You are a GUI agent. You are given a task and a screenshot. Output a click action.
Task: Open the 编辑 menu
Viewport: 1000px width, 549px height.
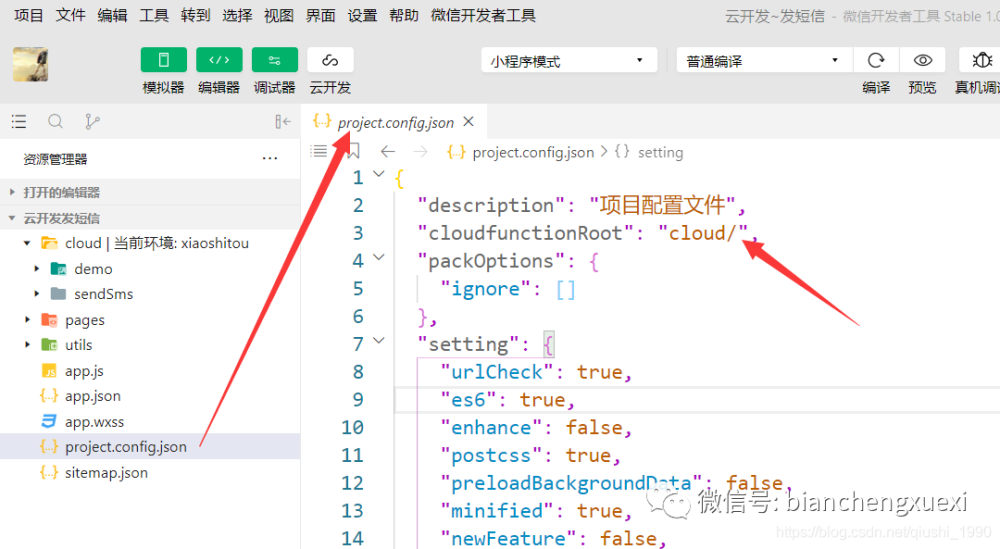(x=112, y=15)
